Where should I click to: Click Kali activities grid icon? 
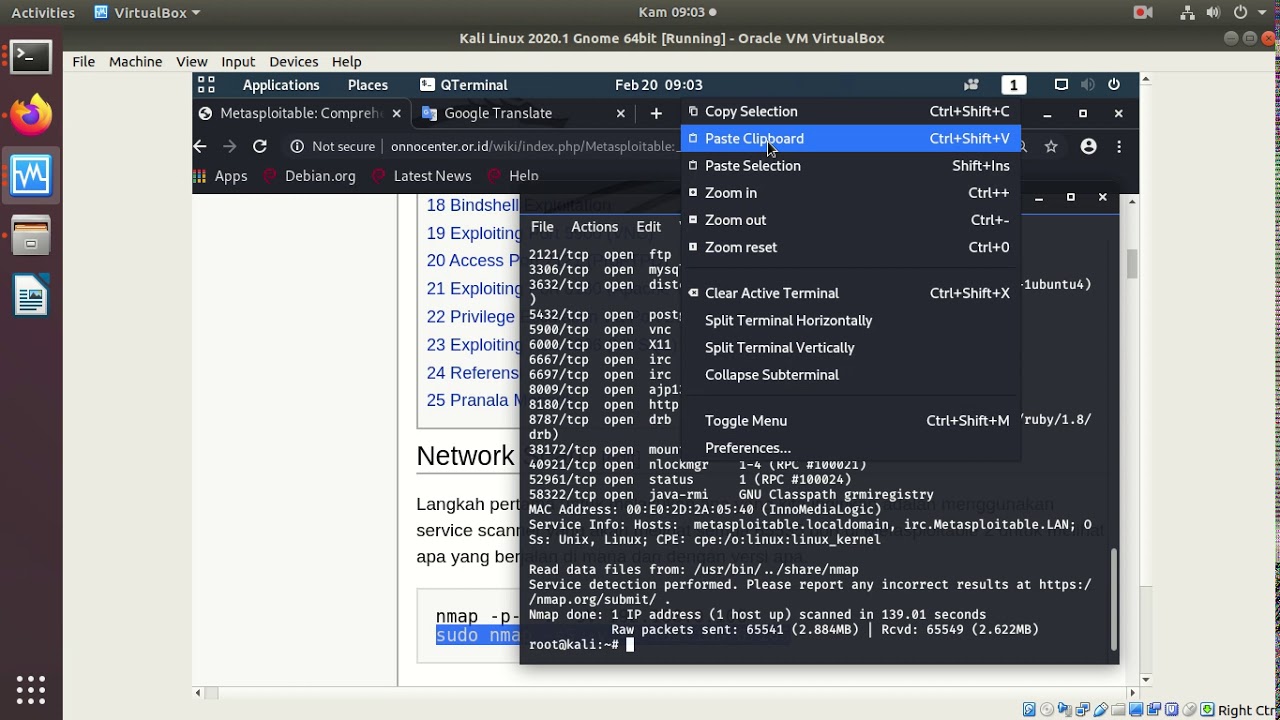click(206, 85)
